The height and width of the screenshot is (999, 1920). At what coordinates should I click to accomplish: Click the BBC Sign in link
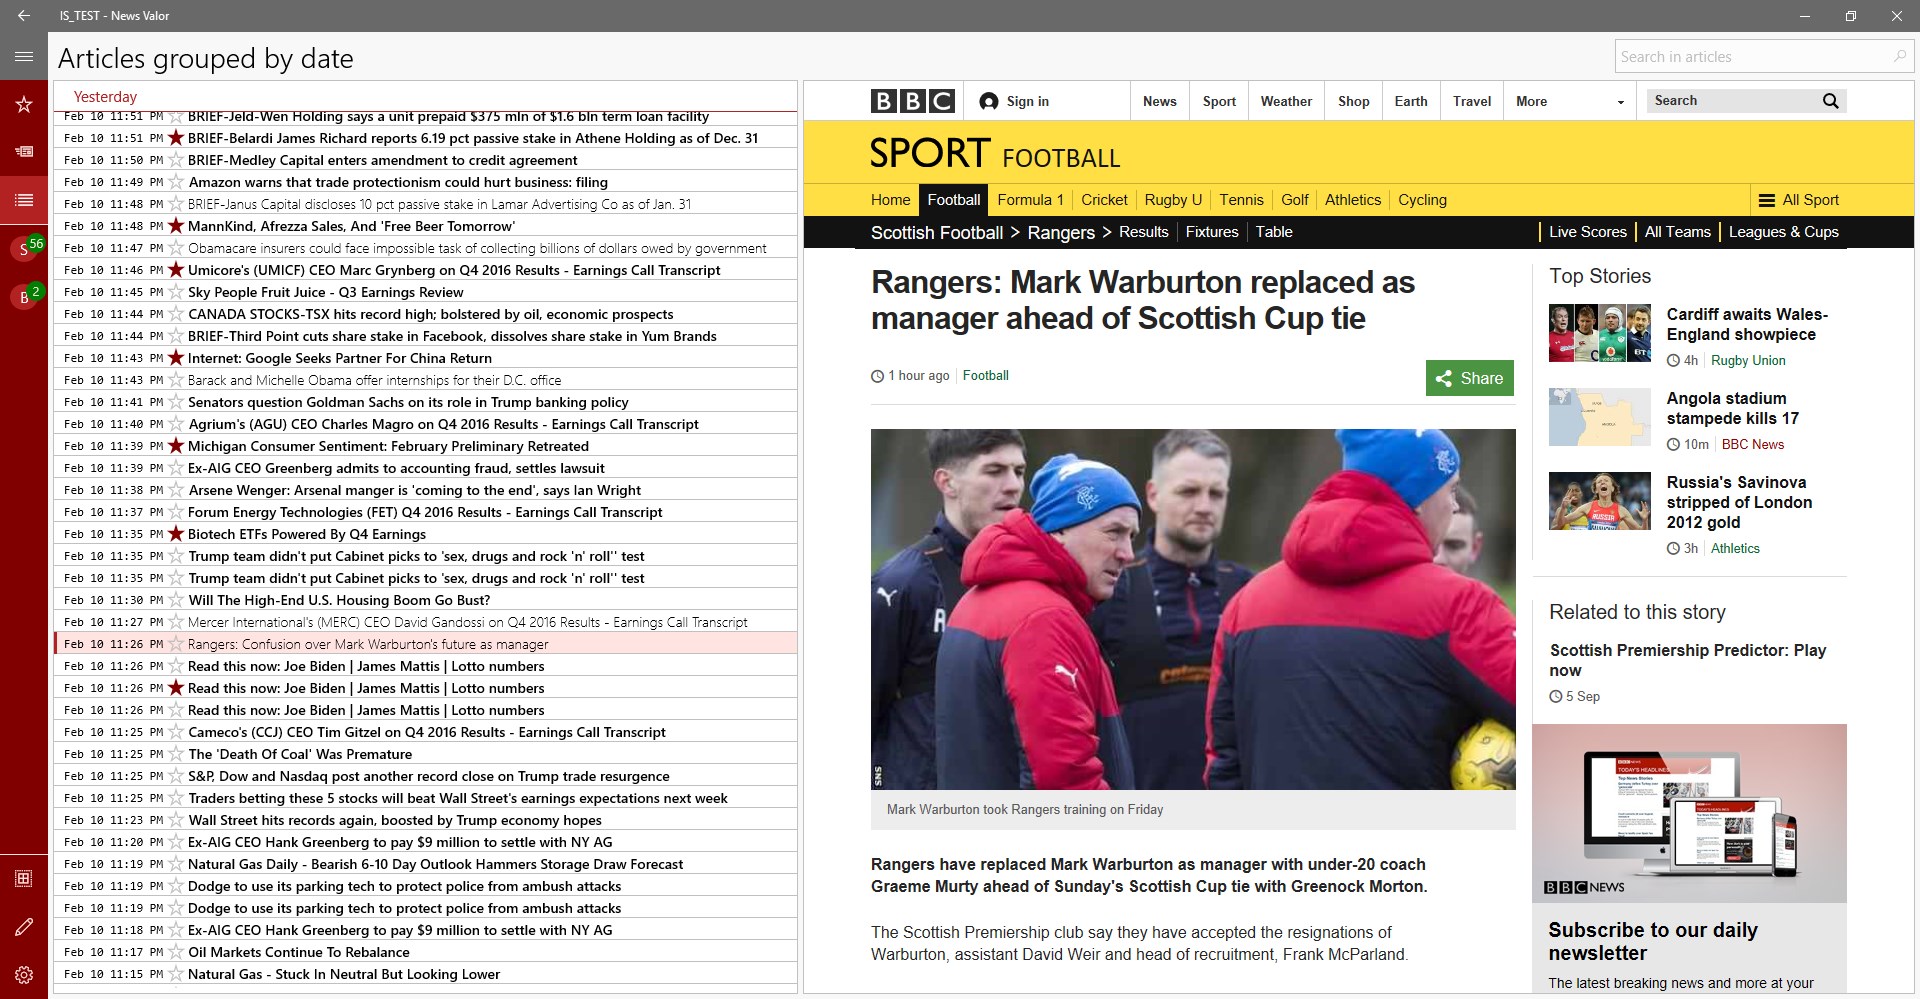[1014, 101]
